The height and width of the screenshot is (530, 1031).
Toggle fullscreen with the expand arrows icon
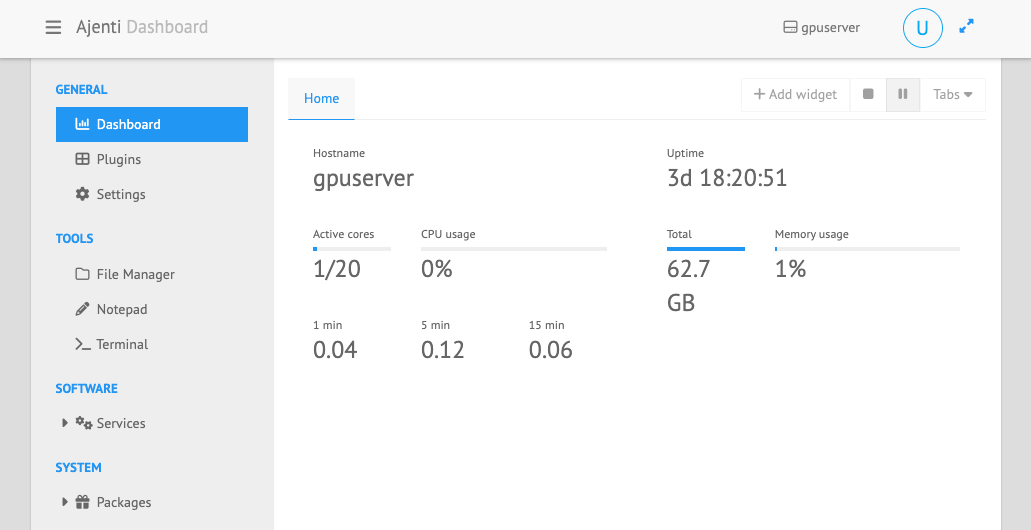coord(966,26)
